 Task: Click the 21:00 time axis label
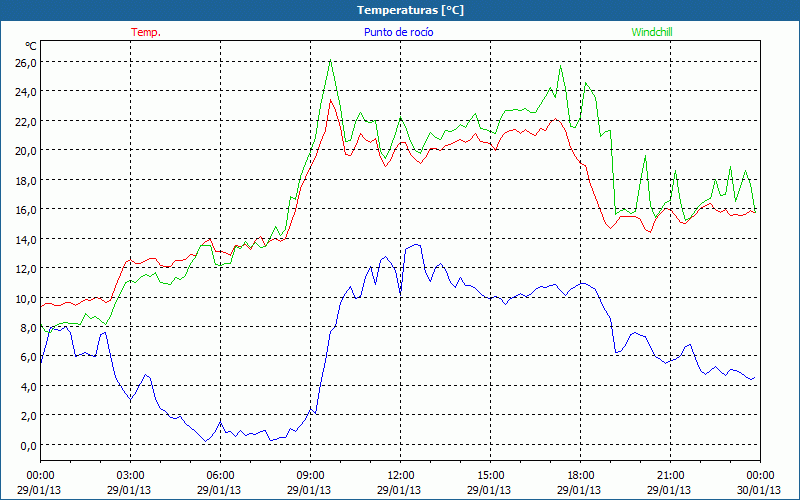point(670,476)
